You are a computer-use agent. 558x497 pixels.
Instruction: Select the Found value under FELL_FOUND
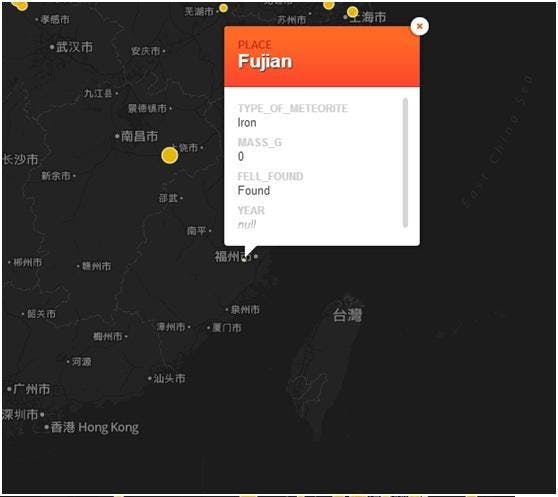coord(253,191)
